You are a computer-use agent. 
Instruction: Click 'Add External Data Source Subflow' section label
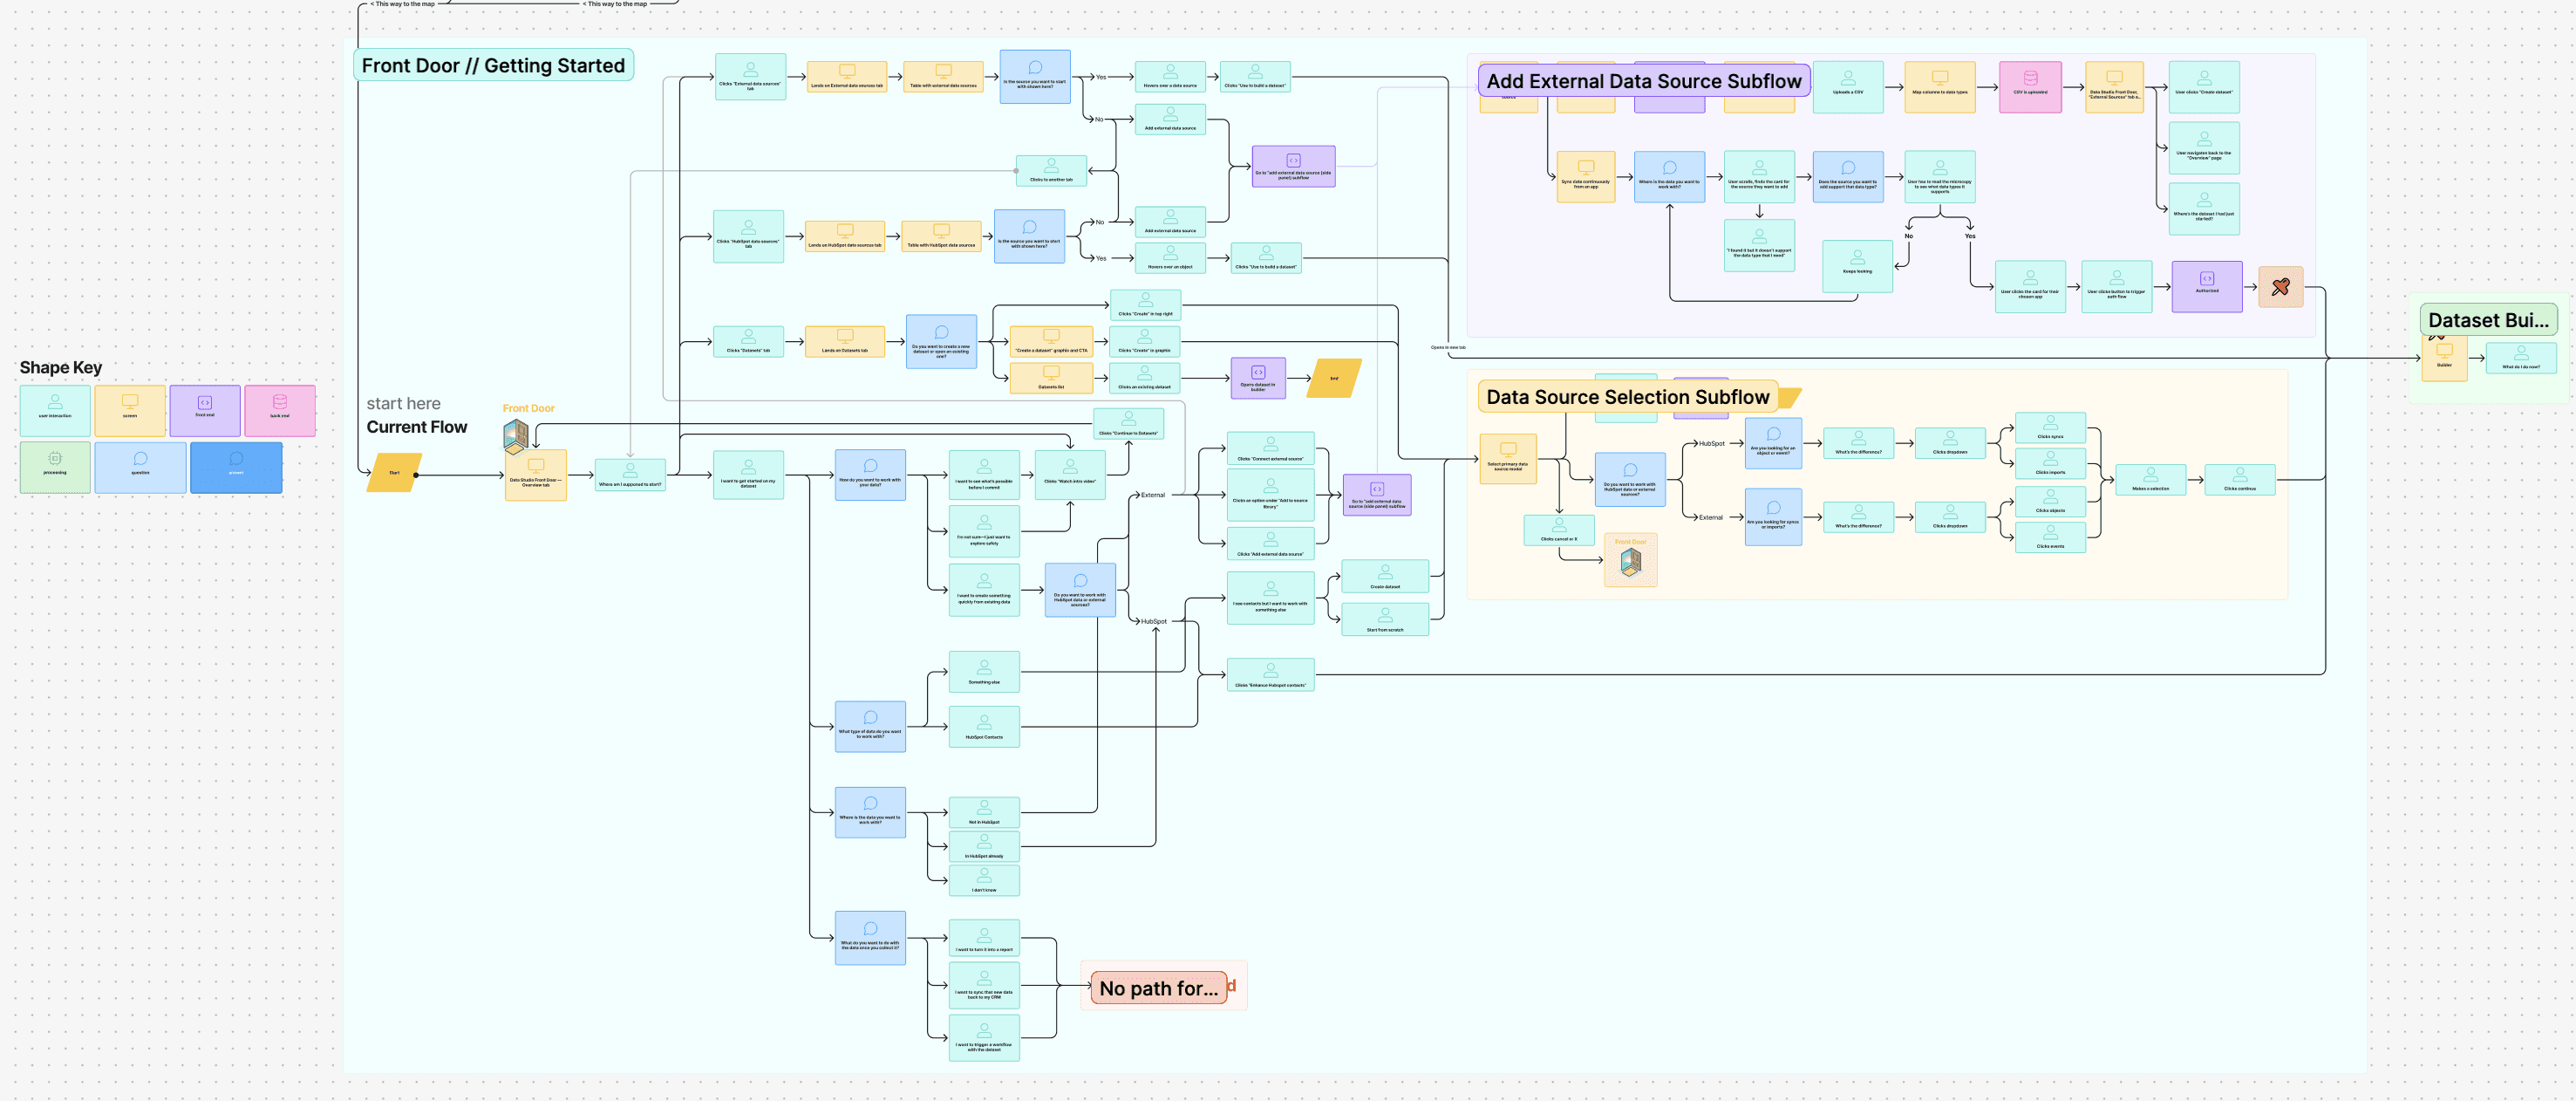click(x=1643, y=81)
